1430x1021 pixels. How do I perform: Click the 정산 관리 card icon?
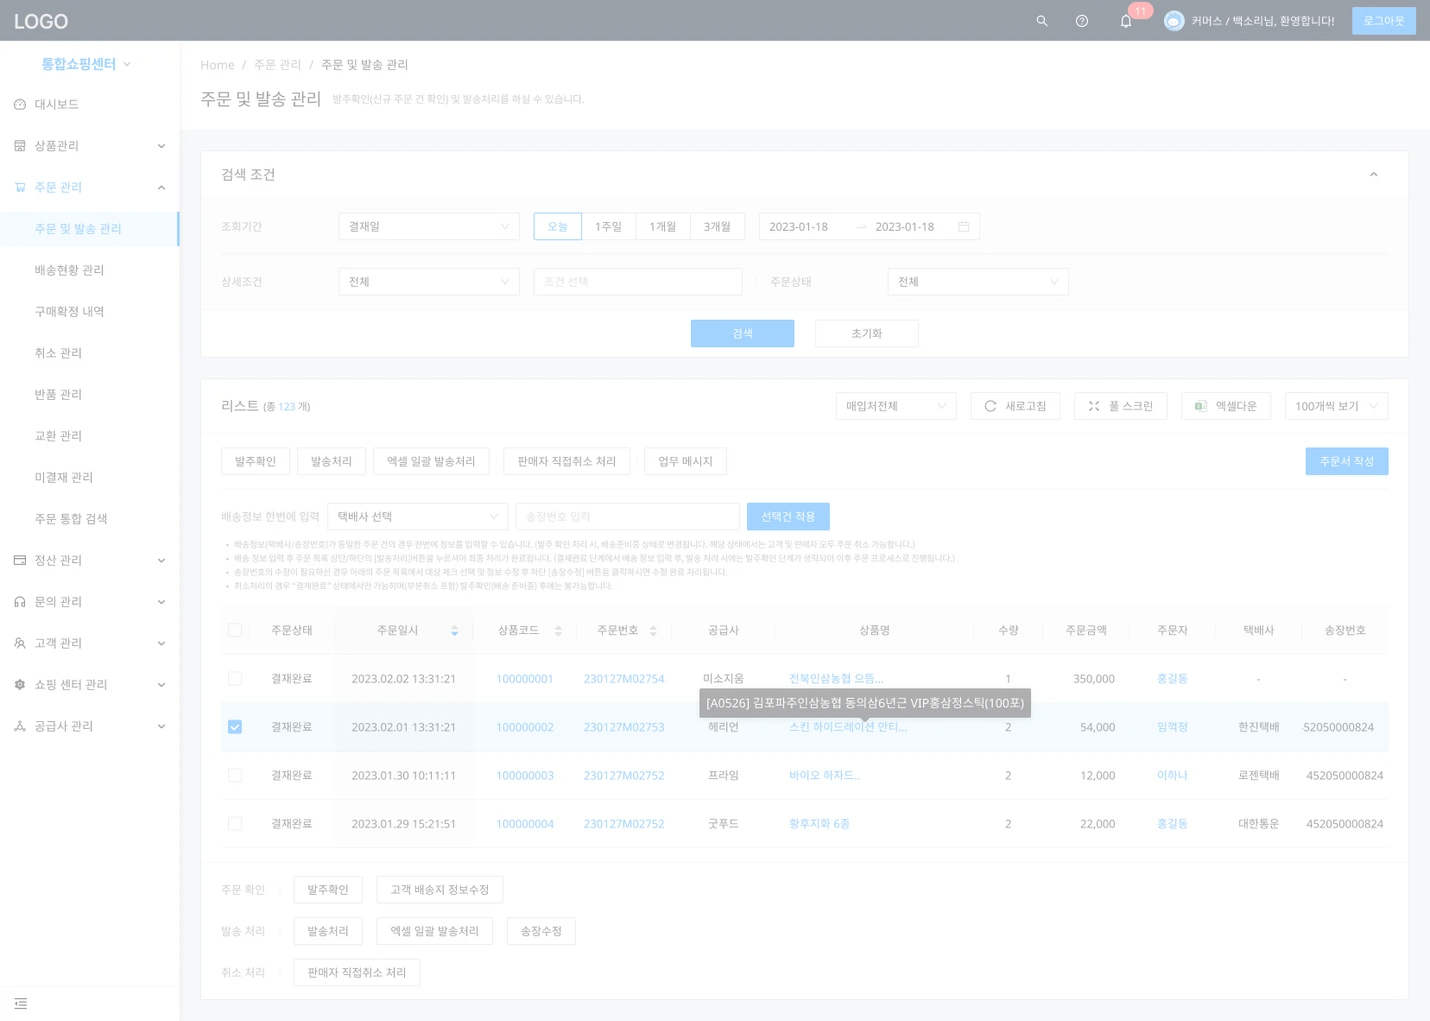coord(20,560)
